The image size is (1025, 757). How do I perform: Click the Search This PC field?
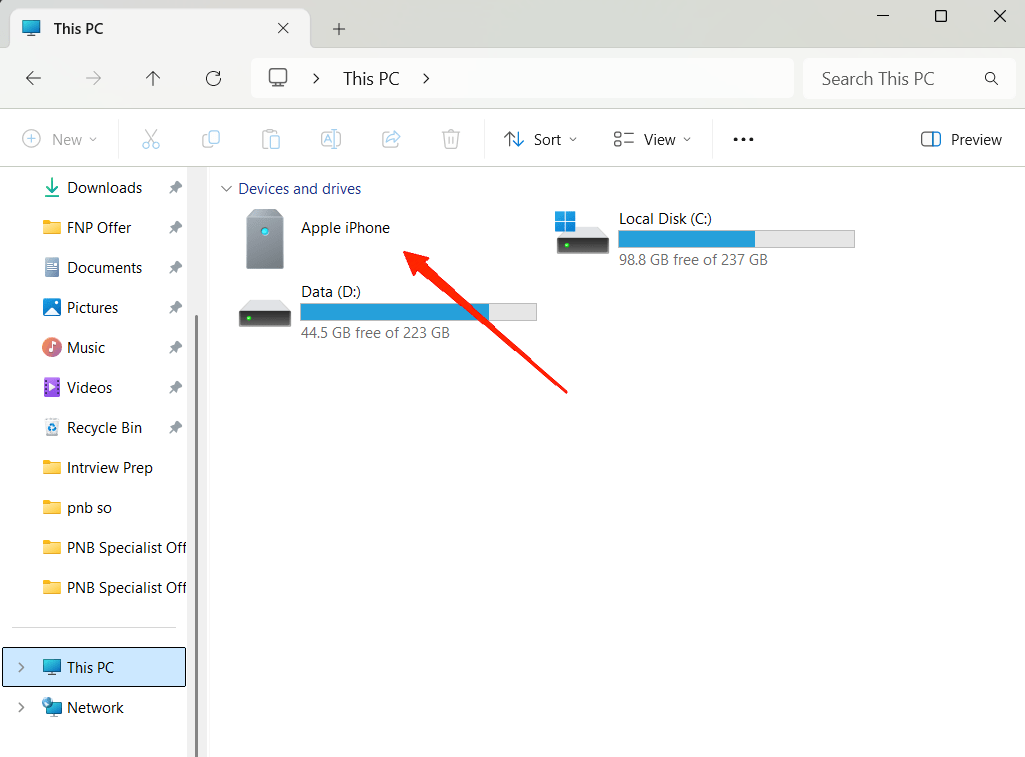[x=909, y=78]
